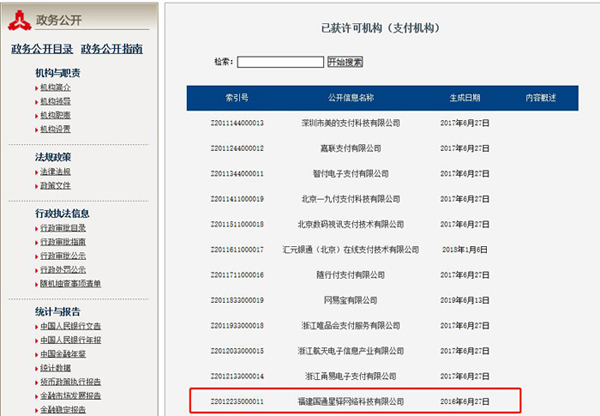Open the 行政审批公示 link
Screen dimensions: 600x416
pyautogui.click(x=63, y=256)
